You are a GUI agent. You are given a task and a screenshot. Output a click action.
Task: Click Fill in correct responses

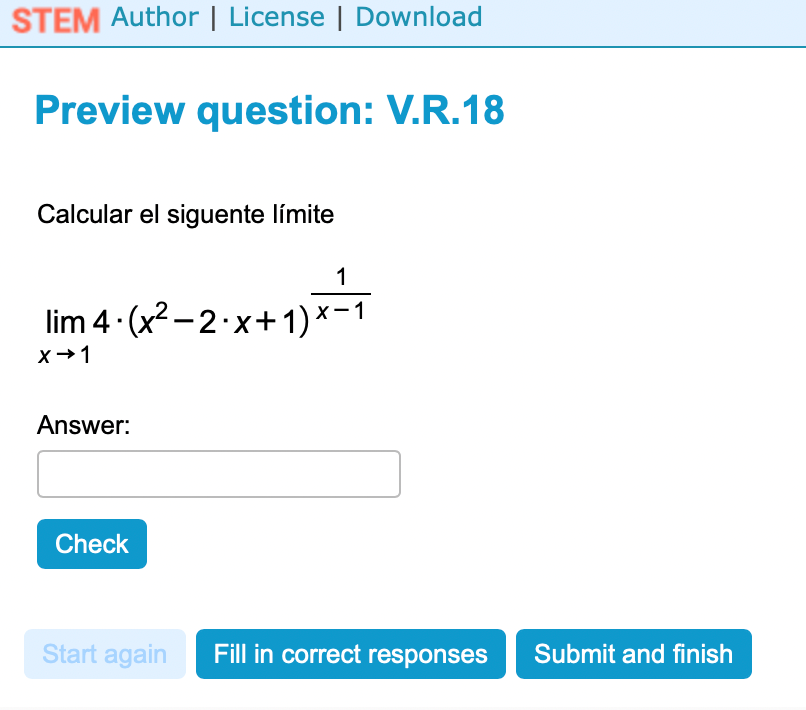(351, 654)
